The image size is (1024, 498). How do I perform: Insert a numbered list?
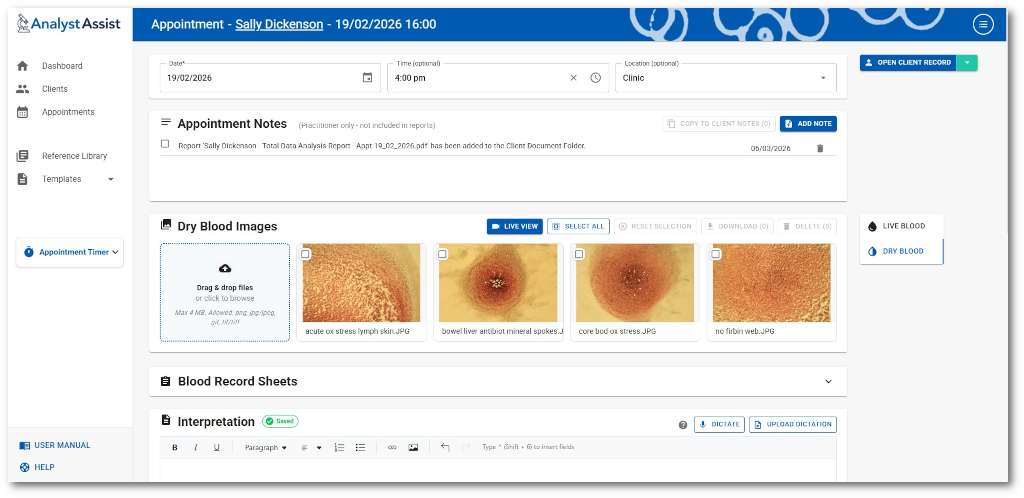pos(339,448)
